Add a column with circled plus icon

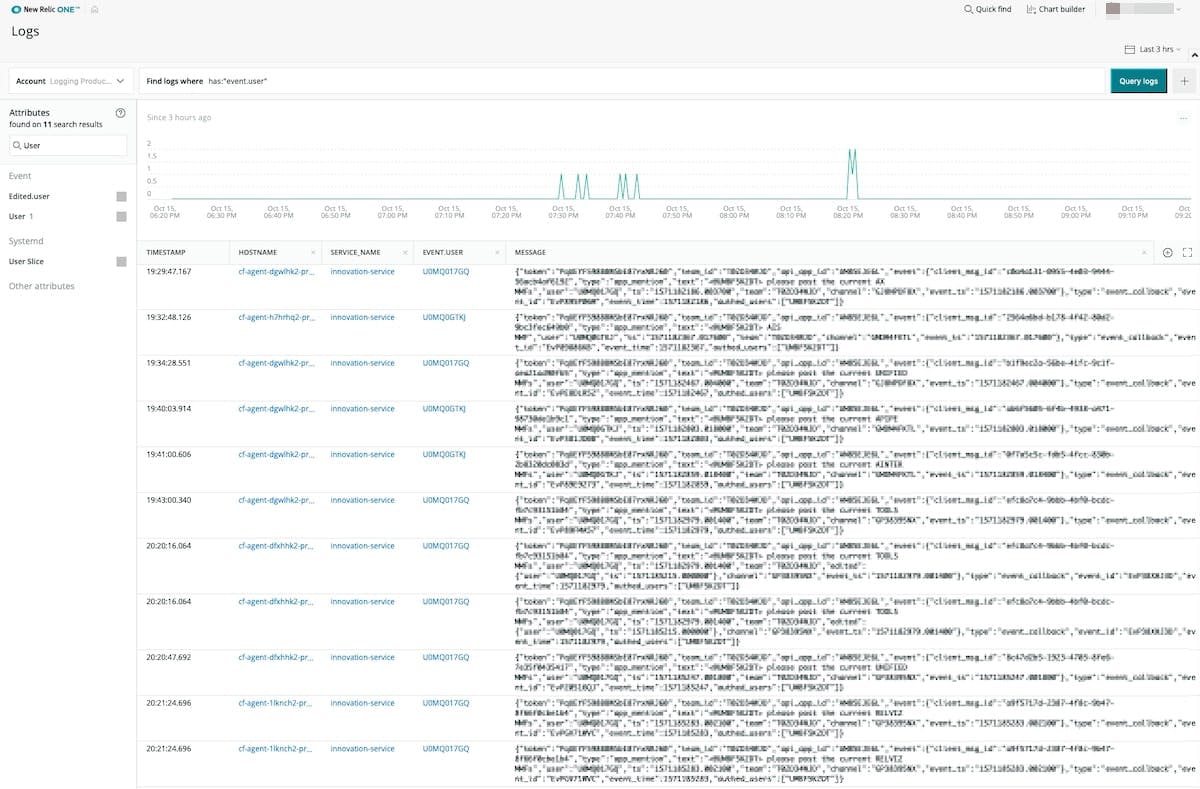click(x=1168, y=253)
